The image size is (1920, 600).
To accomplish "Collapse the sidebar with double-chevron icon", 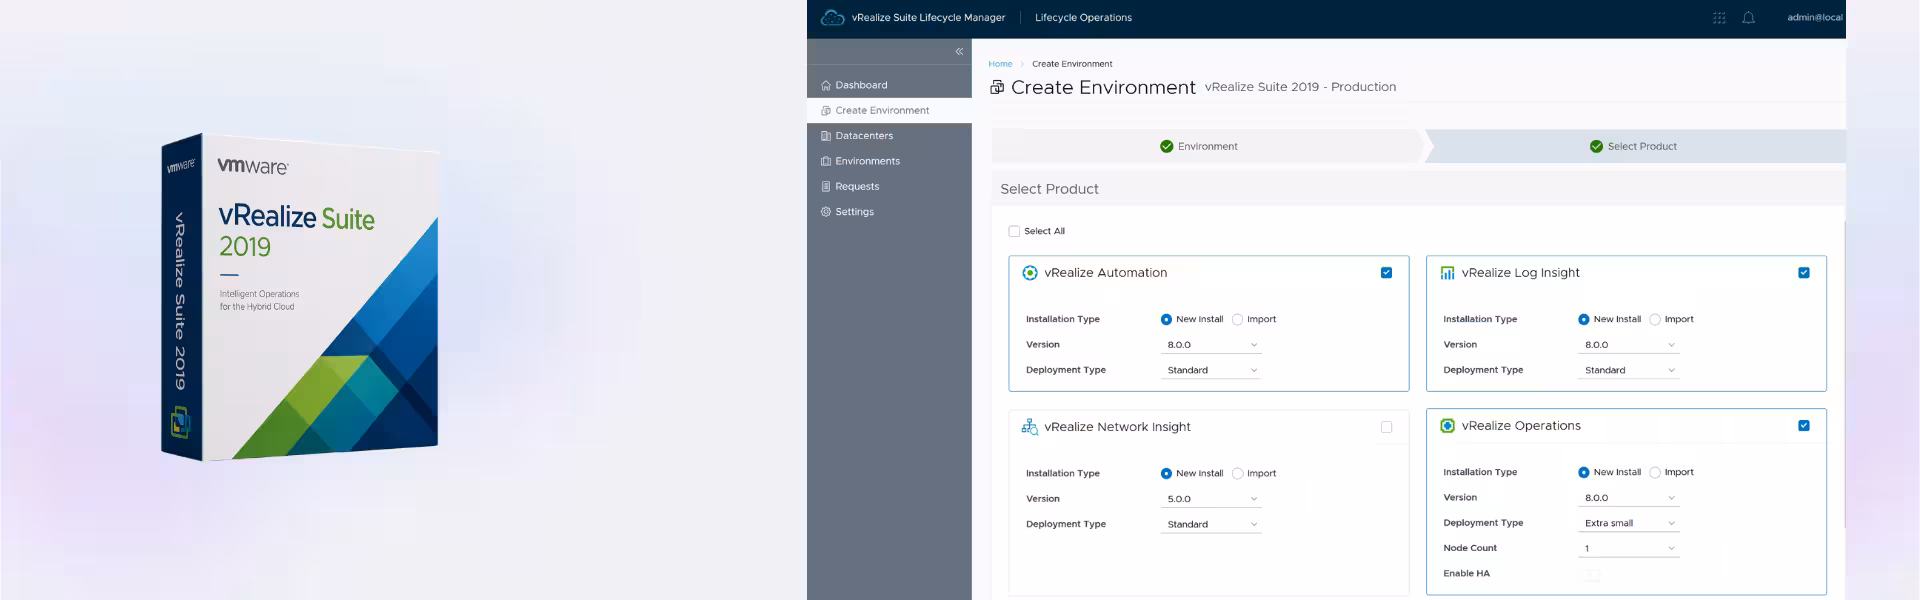I will click(x=959, y=51).
